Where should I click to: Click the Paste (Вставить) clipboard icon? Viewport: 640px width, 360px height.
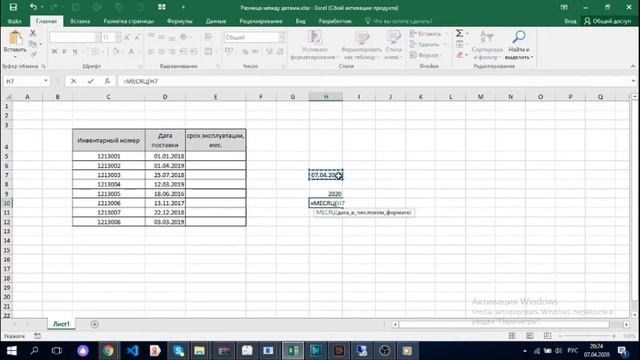click(x=16, y=38)
